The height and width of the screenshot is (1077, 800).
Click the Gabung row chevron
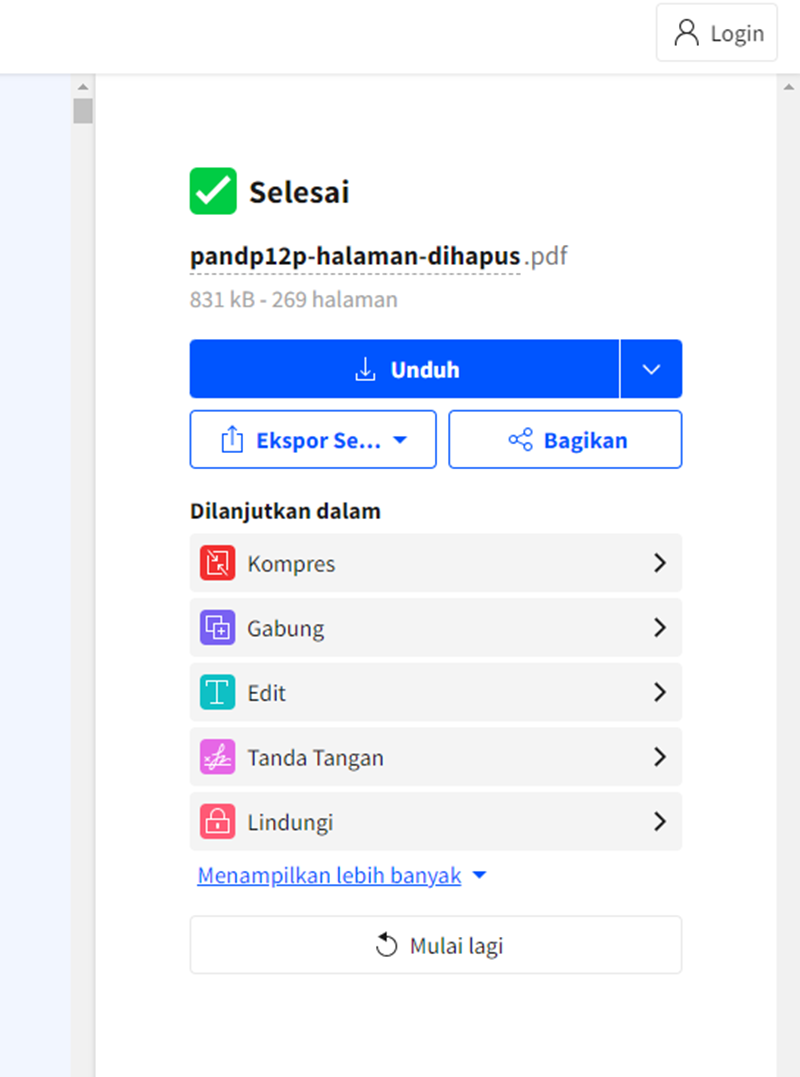[660, 628]
